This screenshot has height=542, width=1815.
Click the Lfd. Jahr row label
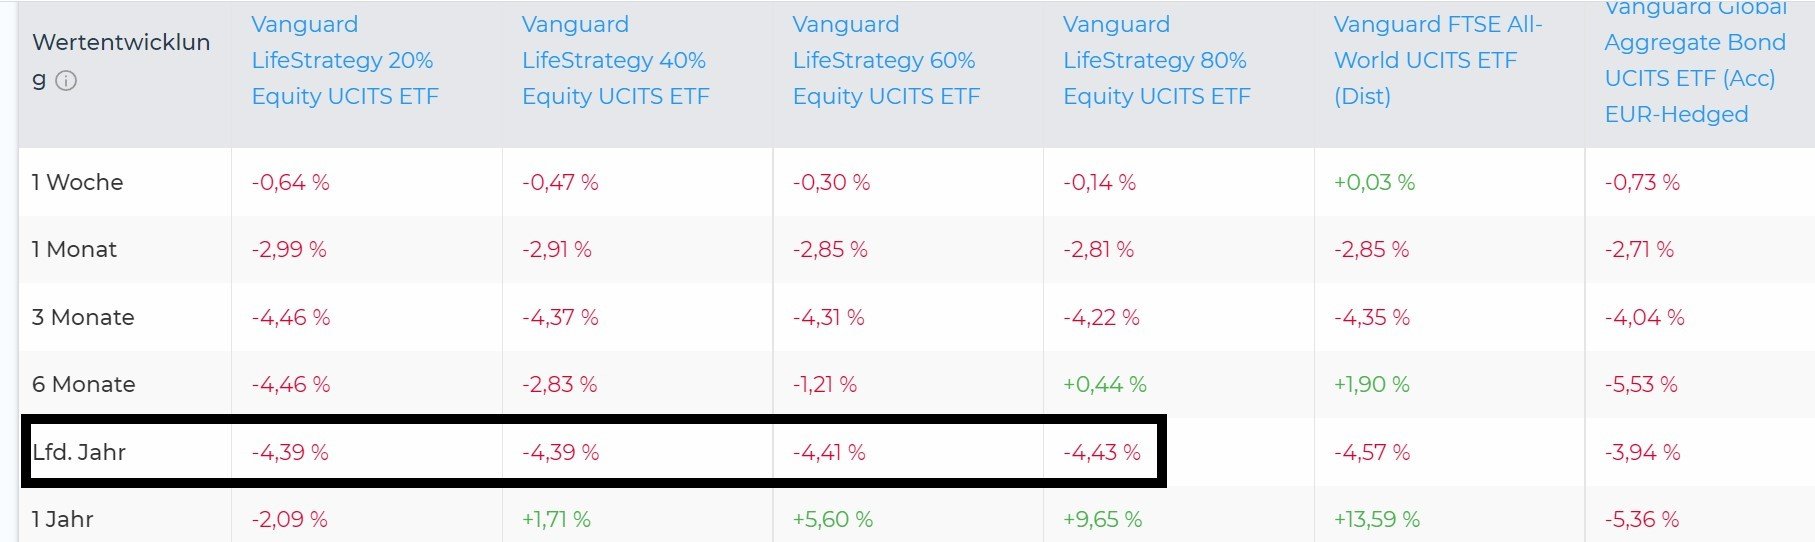click(x=78, y=452)
